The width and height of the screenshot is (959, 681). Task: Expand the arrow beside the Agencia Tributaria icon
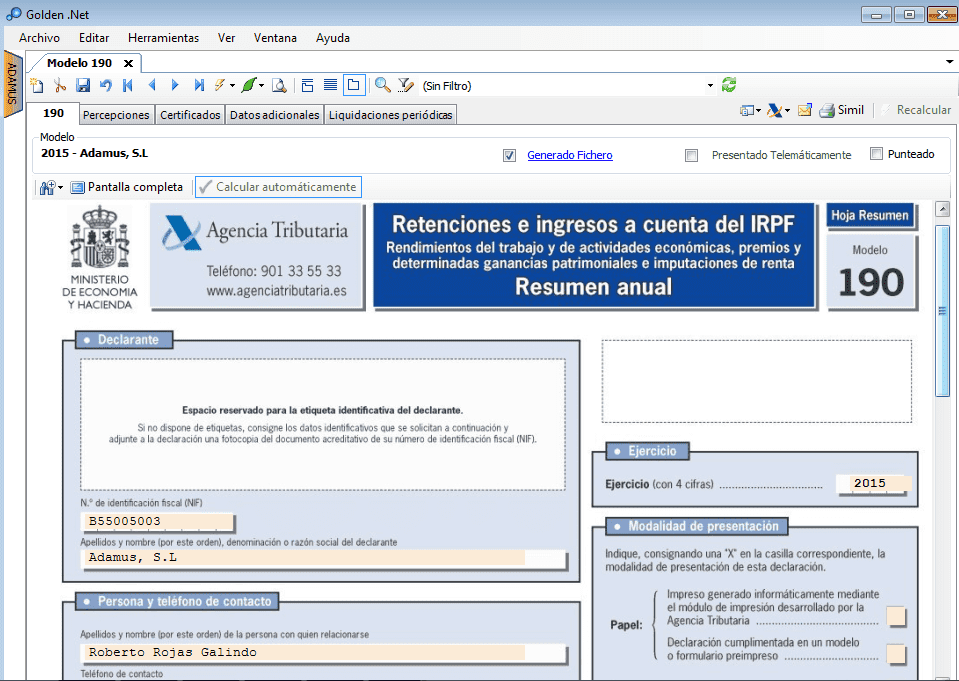pyautogui.click(x=787, y=111)
